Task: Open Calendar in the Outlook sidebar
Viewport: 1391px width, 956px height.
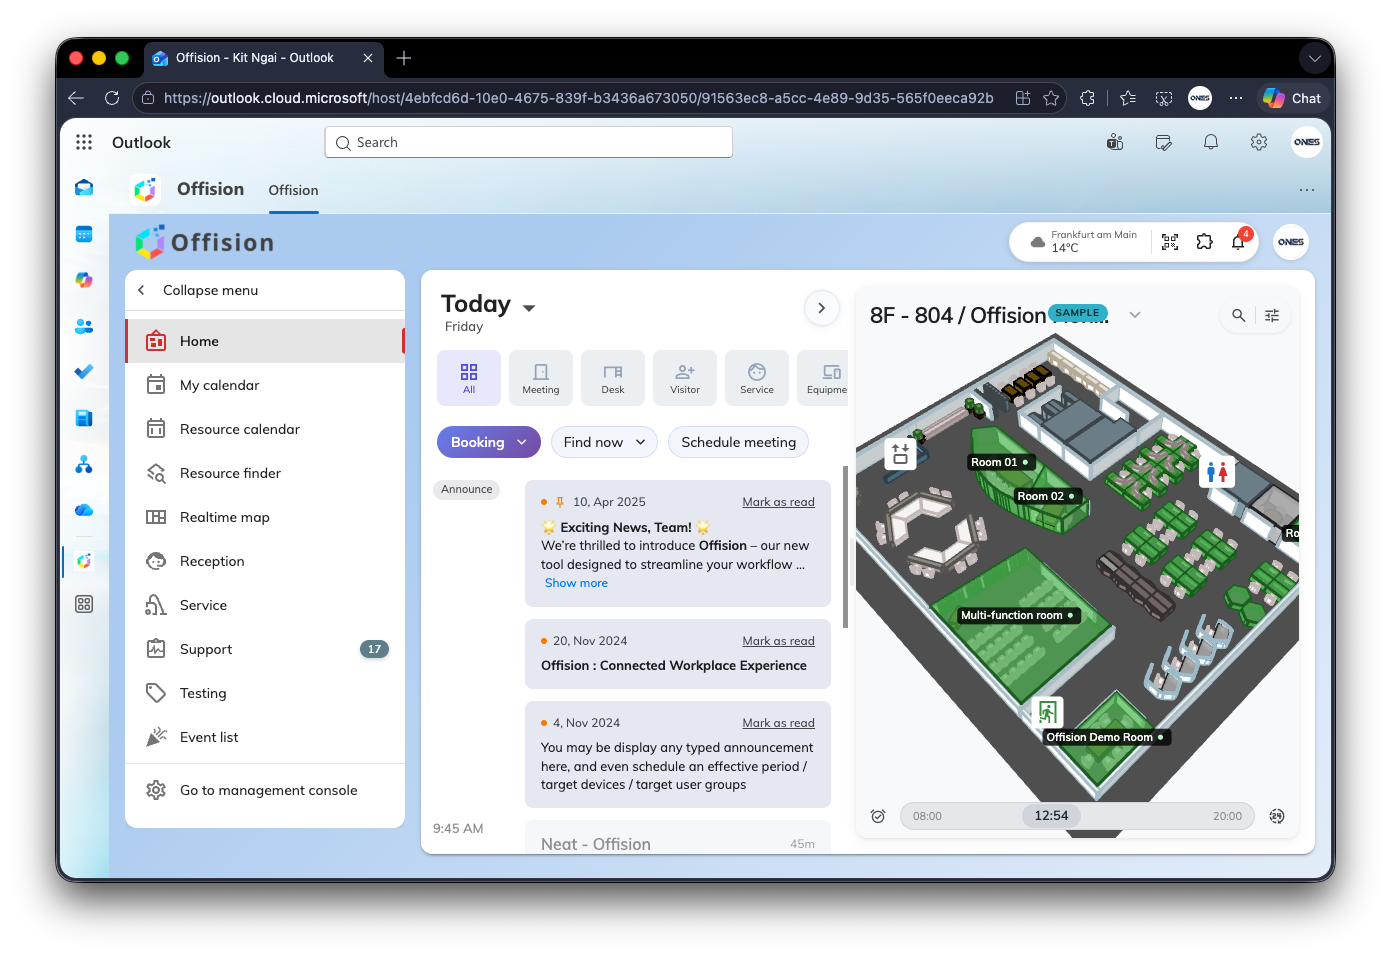Action: [84, 234]
